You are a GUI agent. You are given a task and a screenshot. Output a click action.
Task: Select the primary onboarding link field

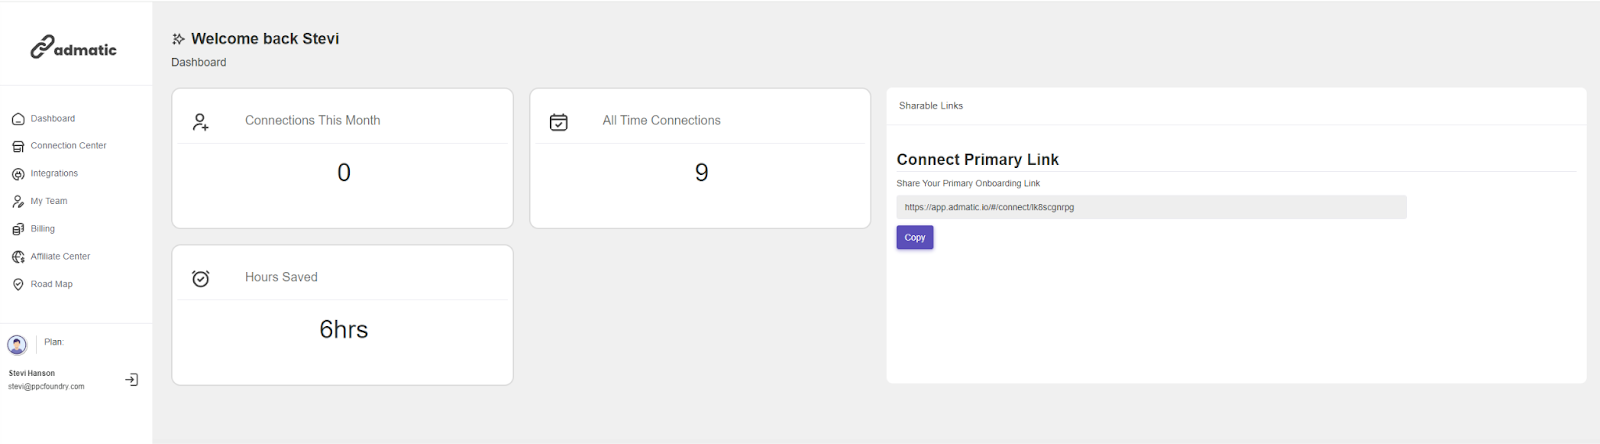pos(1151,207)
